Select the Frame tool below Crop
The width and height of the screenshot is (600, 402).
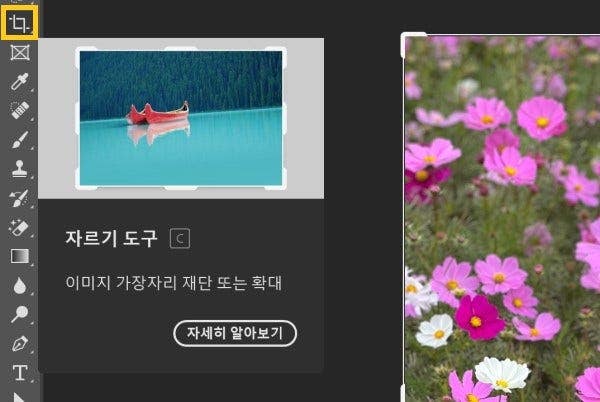(20, 52)
